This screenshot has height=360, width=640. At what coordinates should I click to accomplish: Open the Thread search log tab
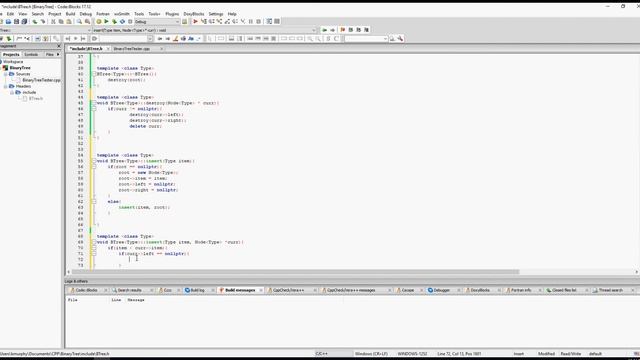tap(611, 290)
